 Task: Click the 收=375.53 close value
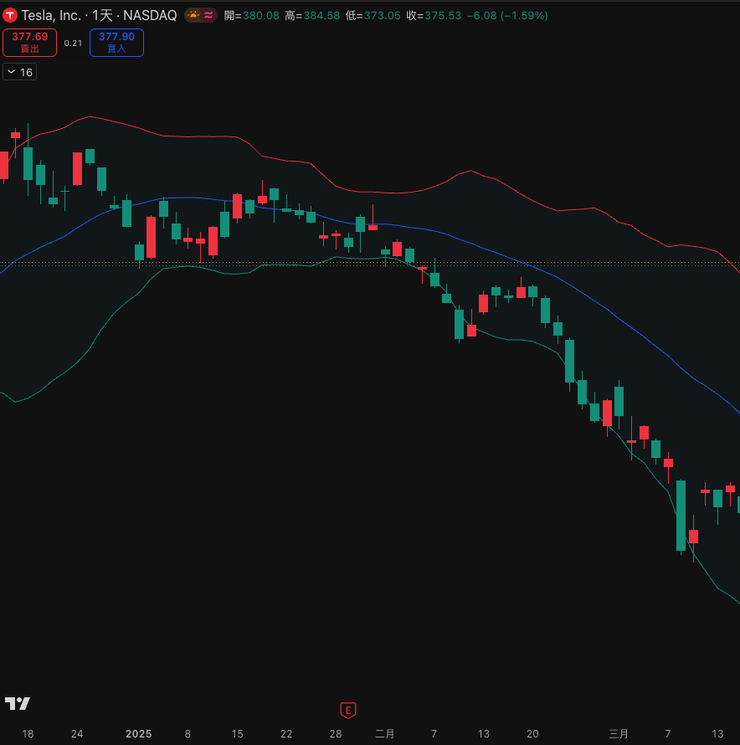point(434,16)
